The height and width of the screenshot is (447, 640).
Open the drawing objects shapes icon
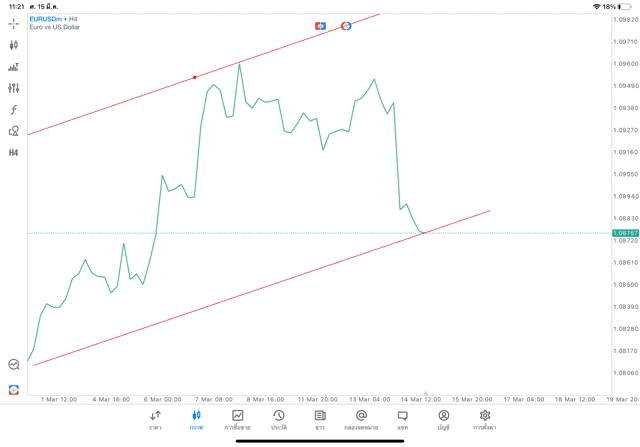[13, 131]
